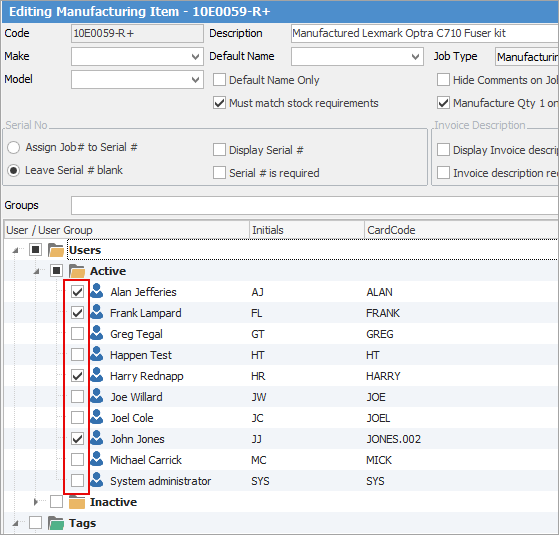Click the Active folder icon
Screen dimensions: 559x535
click(77, 271)
